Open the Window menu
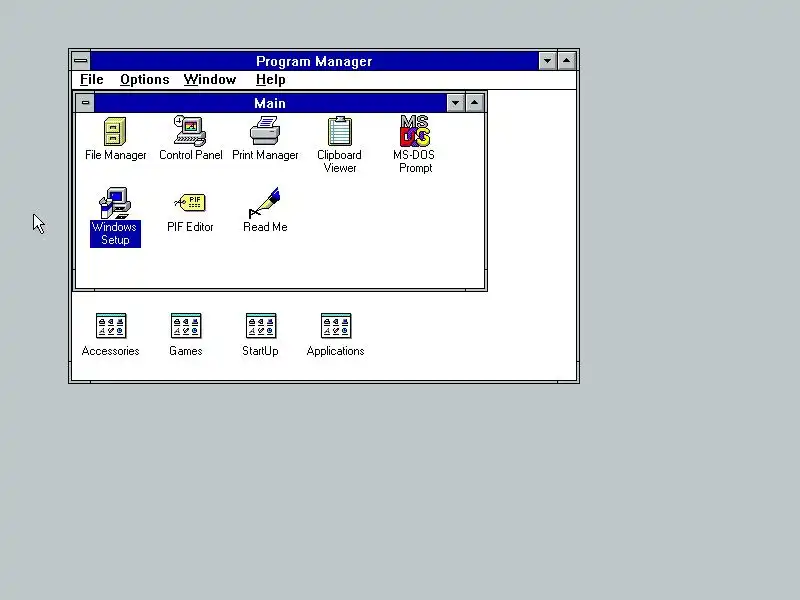The width and height of the screenshot is (800, 600). tap(210, 80)
